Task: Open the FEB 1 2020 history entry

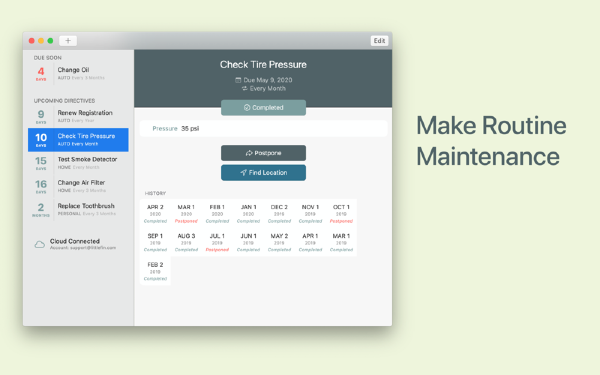Action: (217, 214)
